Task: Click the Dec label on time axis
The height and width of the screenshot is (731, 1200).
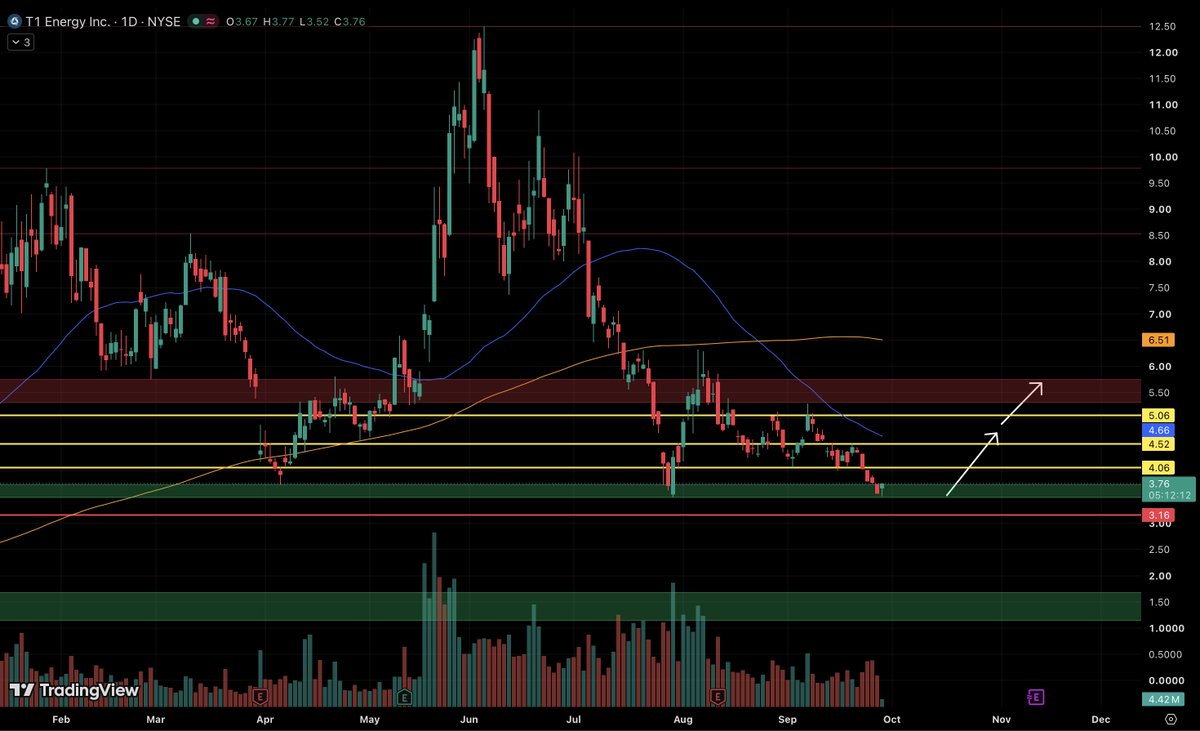Action: [x=1101, y=719]
